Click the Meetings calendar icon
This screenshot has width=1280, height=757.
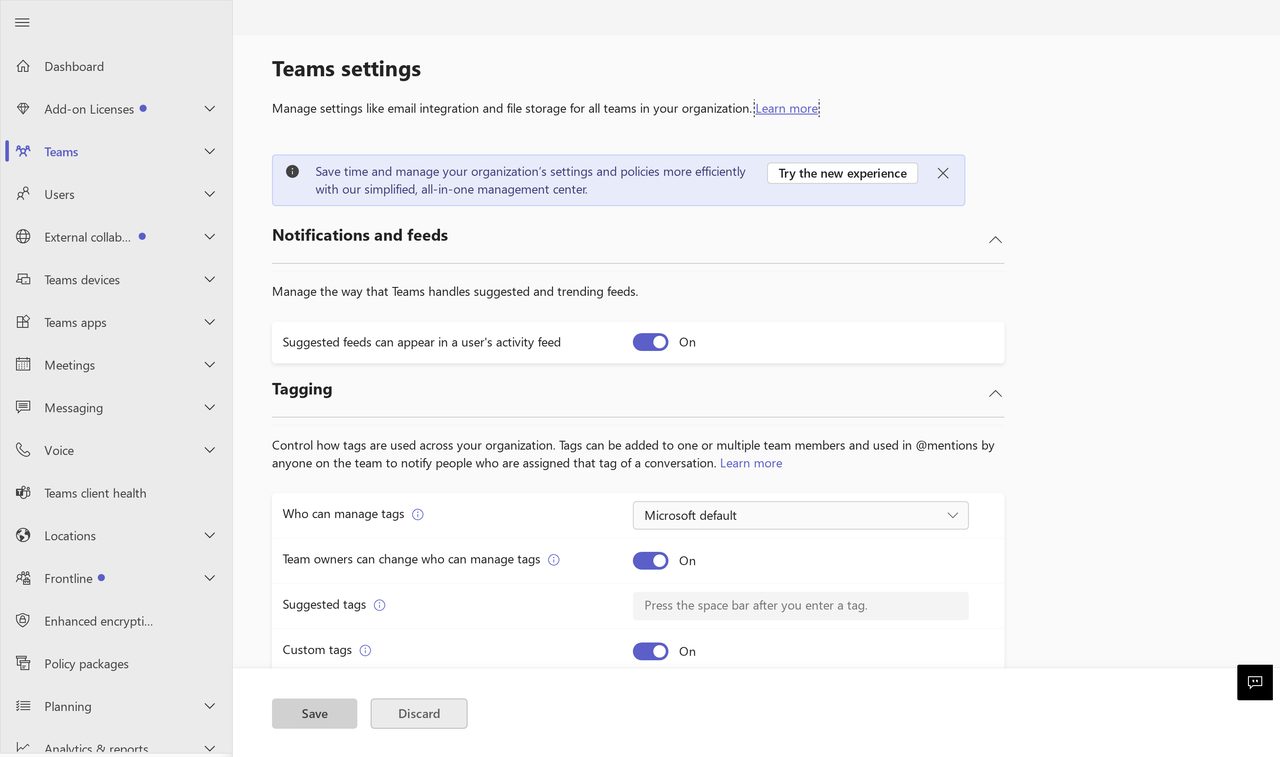(x=23, y=365)
